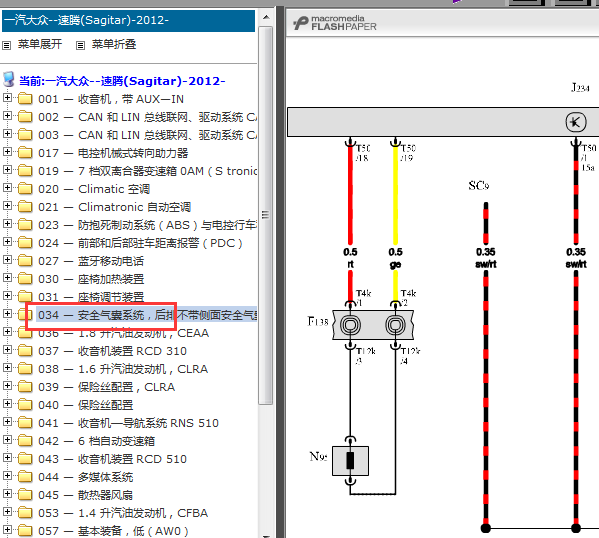Click the 一汽大众--速腾(Sagitar)-2012- blue title bar
Screen dimensions: 599x538
pyautogui.click(x=129, y=21)
